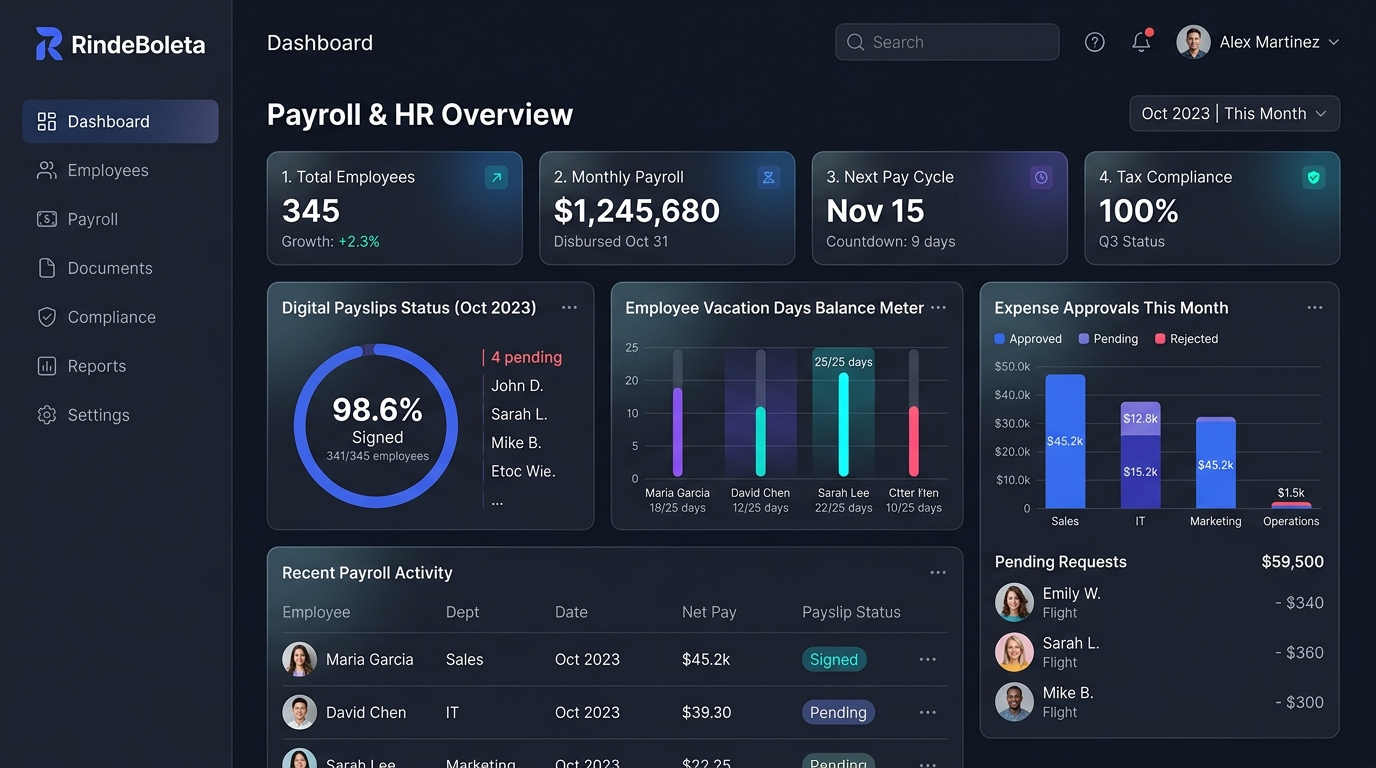Open the notifications bell
The width and height of the screenshot is (1376, 768).
point(1141,42)
